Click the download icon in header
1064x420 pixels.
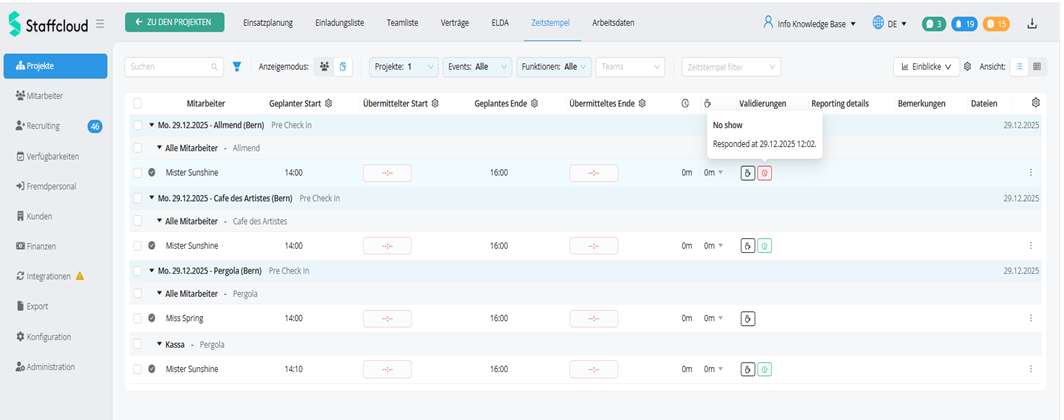[1032, 24]
